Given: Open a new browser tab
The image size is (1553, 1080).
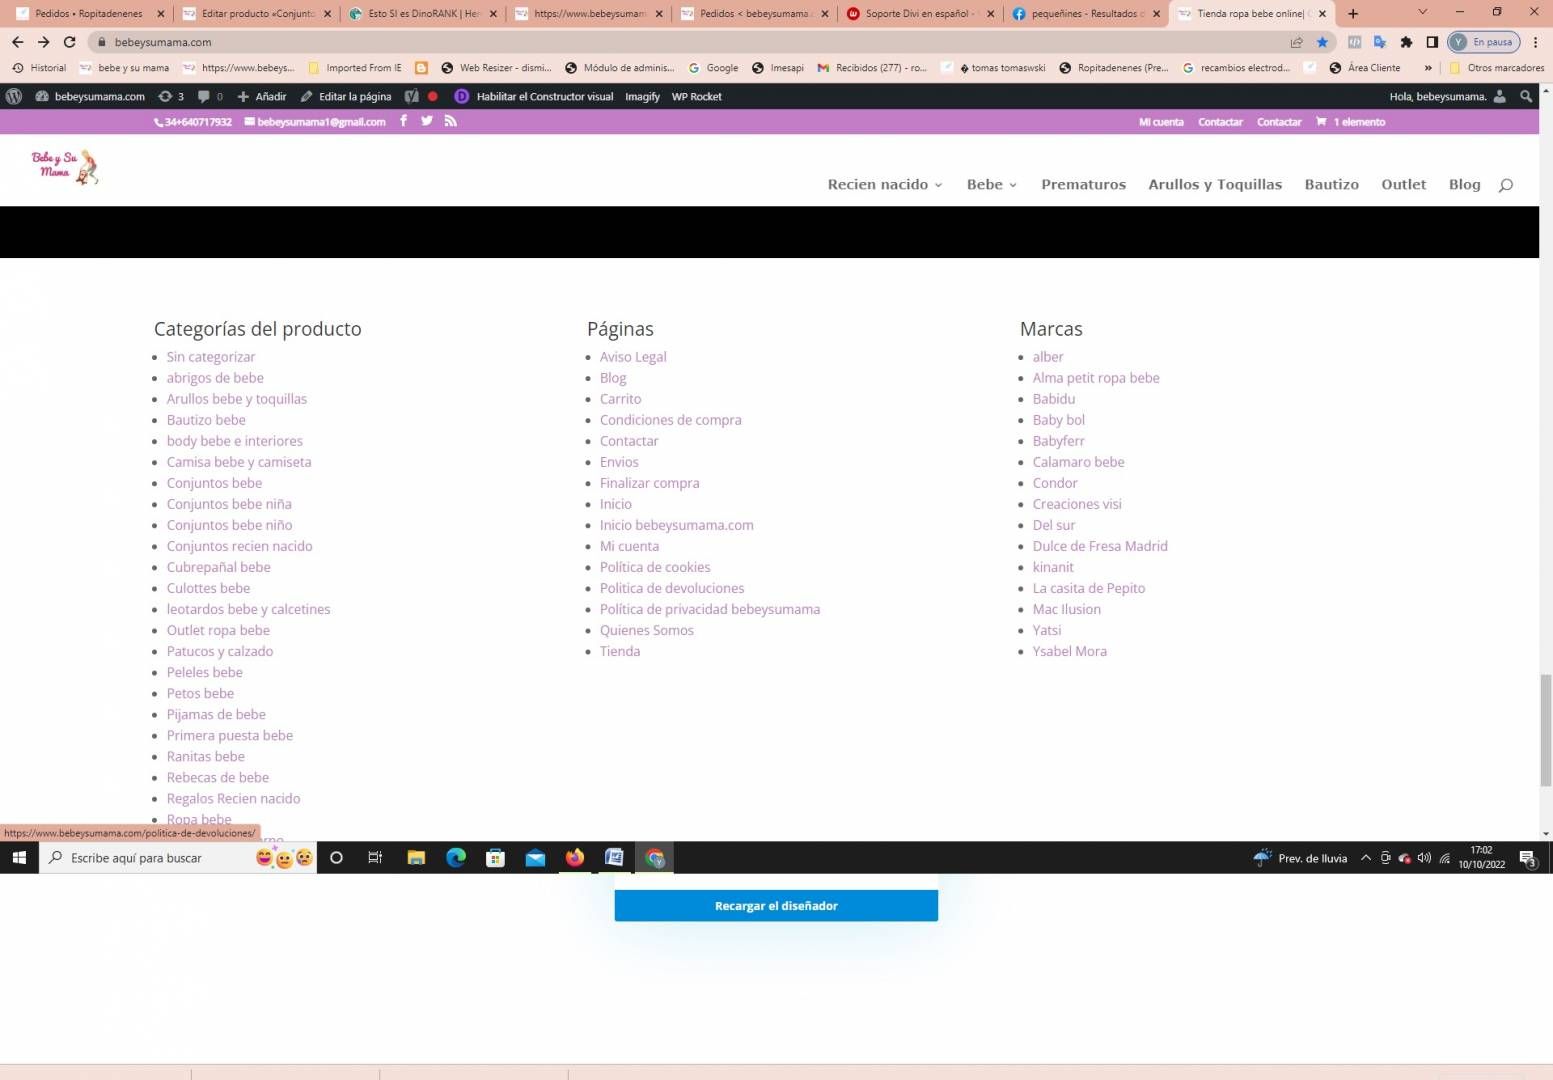Looking at the screenshot, I should (1353, 14).
